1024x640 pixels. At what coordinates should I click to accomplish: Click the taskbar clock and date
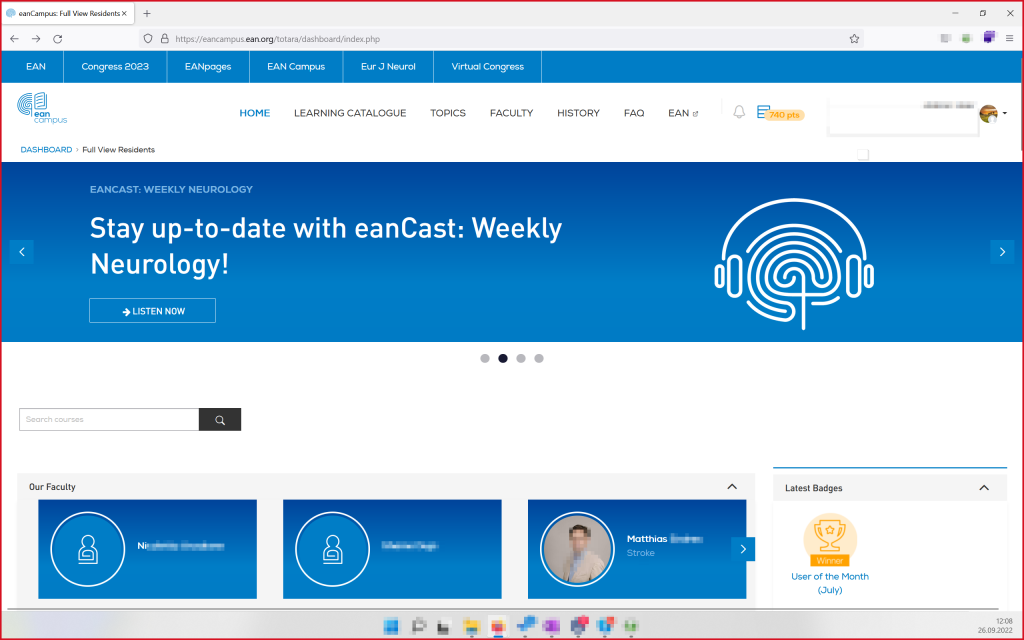(995, 626)
